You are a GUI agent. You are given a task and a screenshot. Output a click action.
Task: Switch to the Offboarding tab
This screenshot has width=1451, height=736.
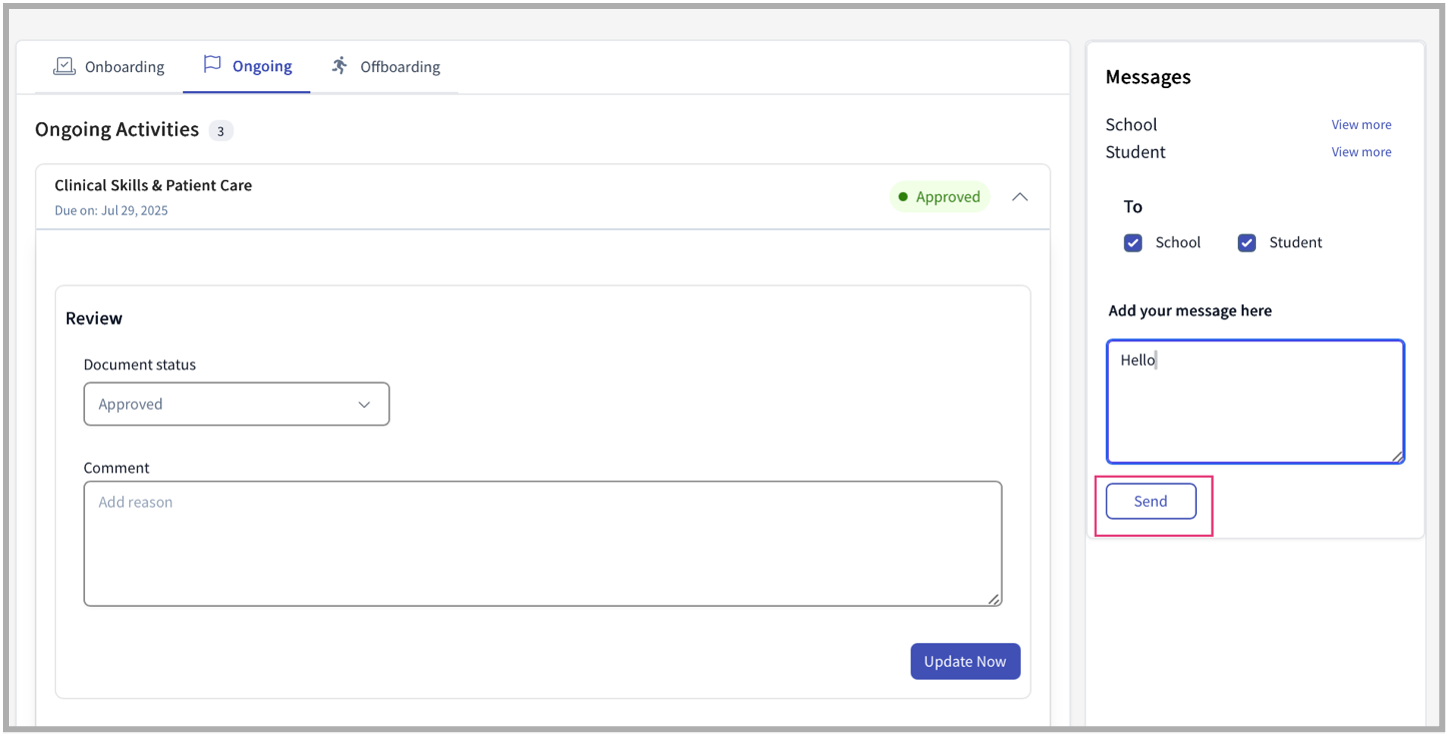(x=400, y=67)
